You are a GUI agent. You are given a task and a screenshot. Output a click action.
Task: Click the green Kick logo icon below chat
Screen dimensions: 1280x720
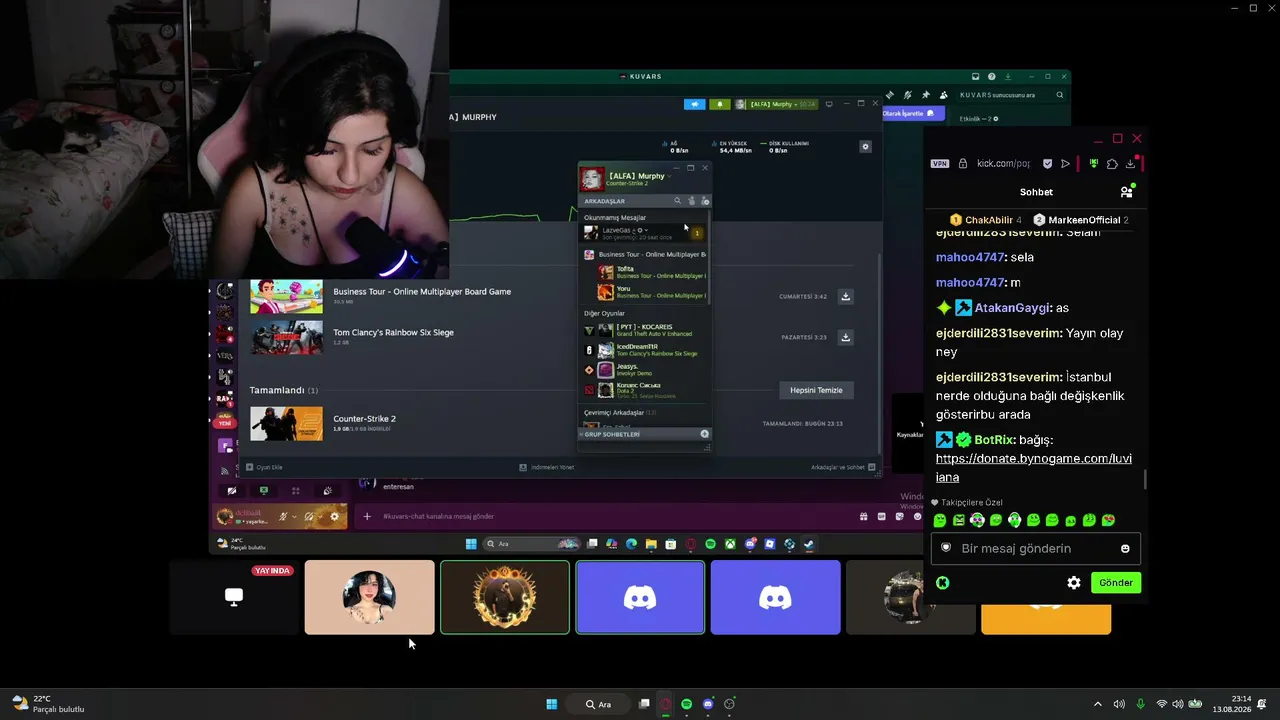pos(942,583)
